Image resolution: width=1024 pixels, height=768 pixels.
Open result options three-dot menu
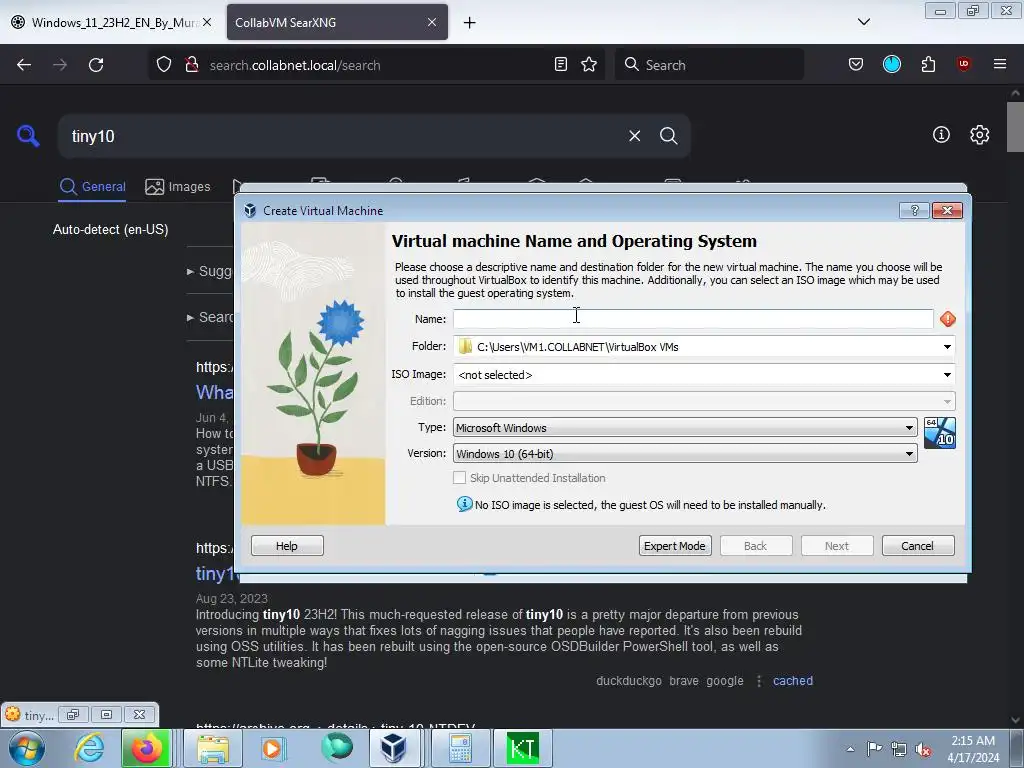758,681
